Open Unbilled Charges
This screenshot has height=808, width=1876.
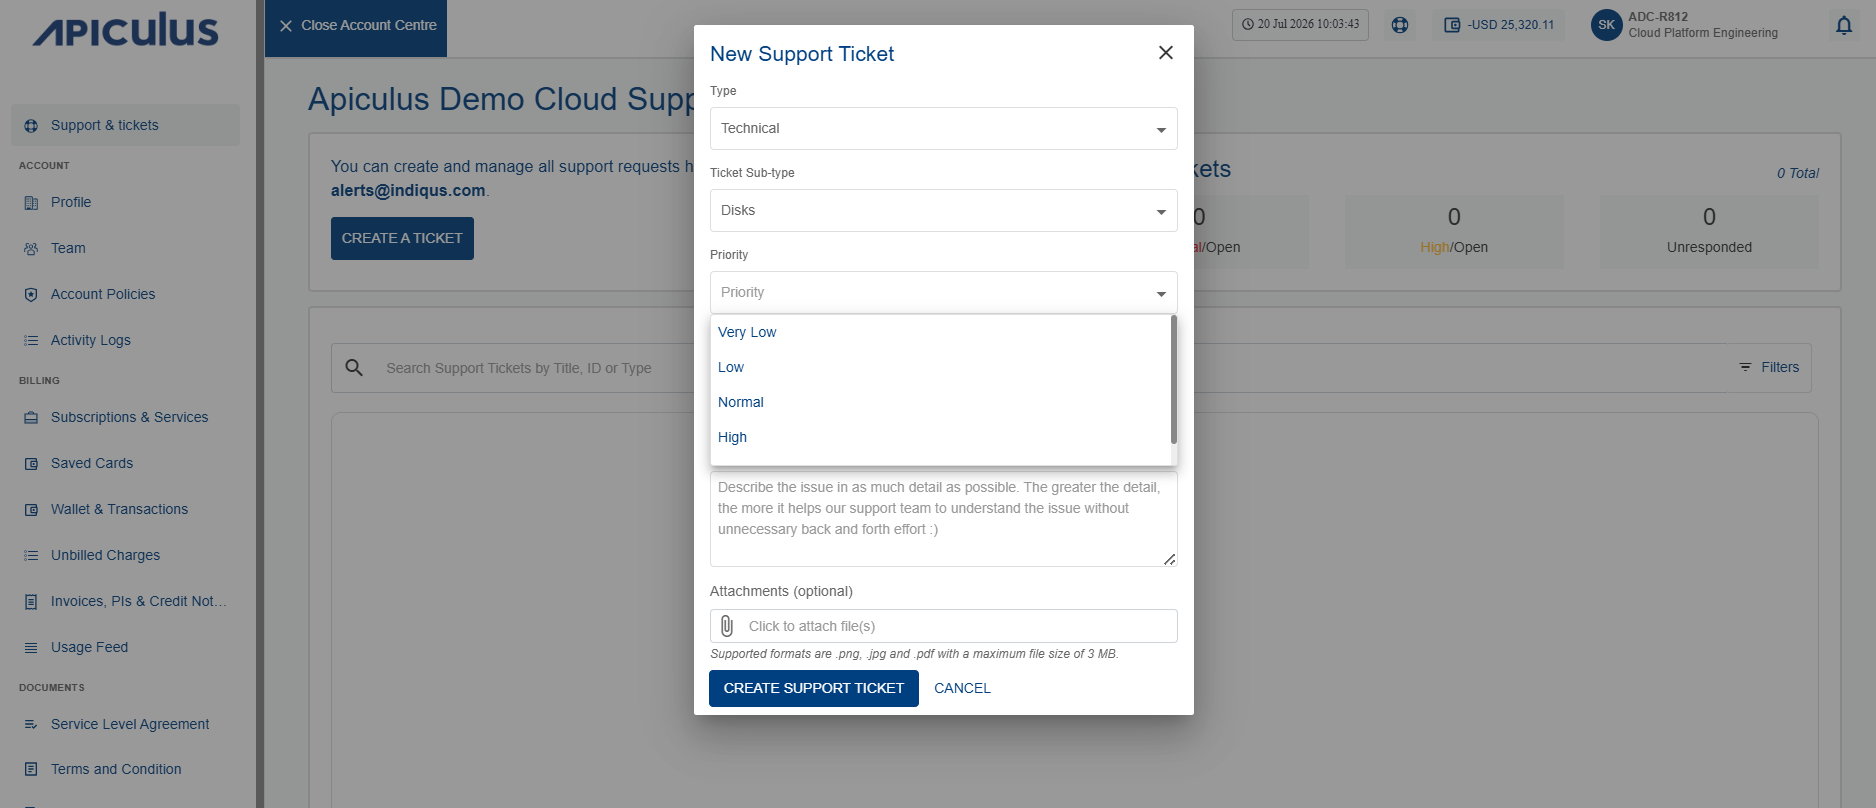coord(106,555)
